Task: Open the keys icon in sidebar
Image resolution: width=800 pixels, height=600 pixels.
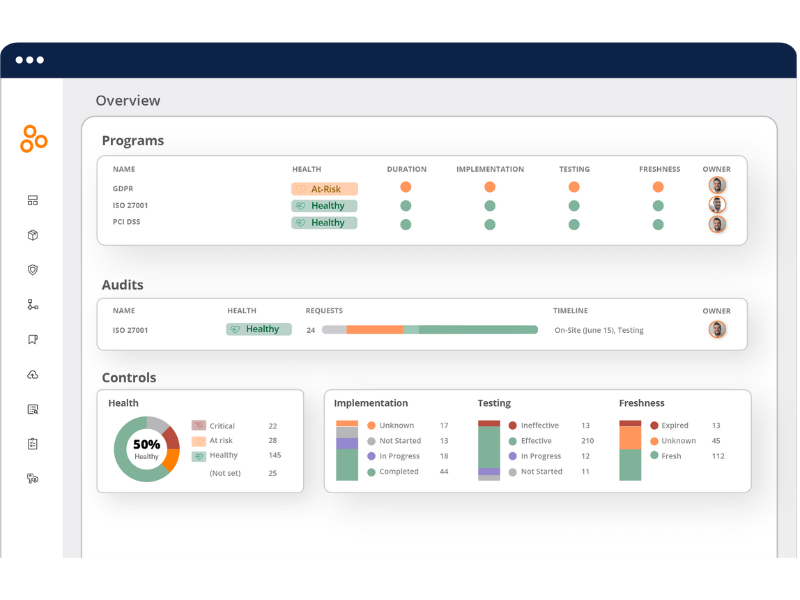Action: pos(33,479)
